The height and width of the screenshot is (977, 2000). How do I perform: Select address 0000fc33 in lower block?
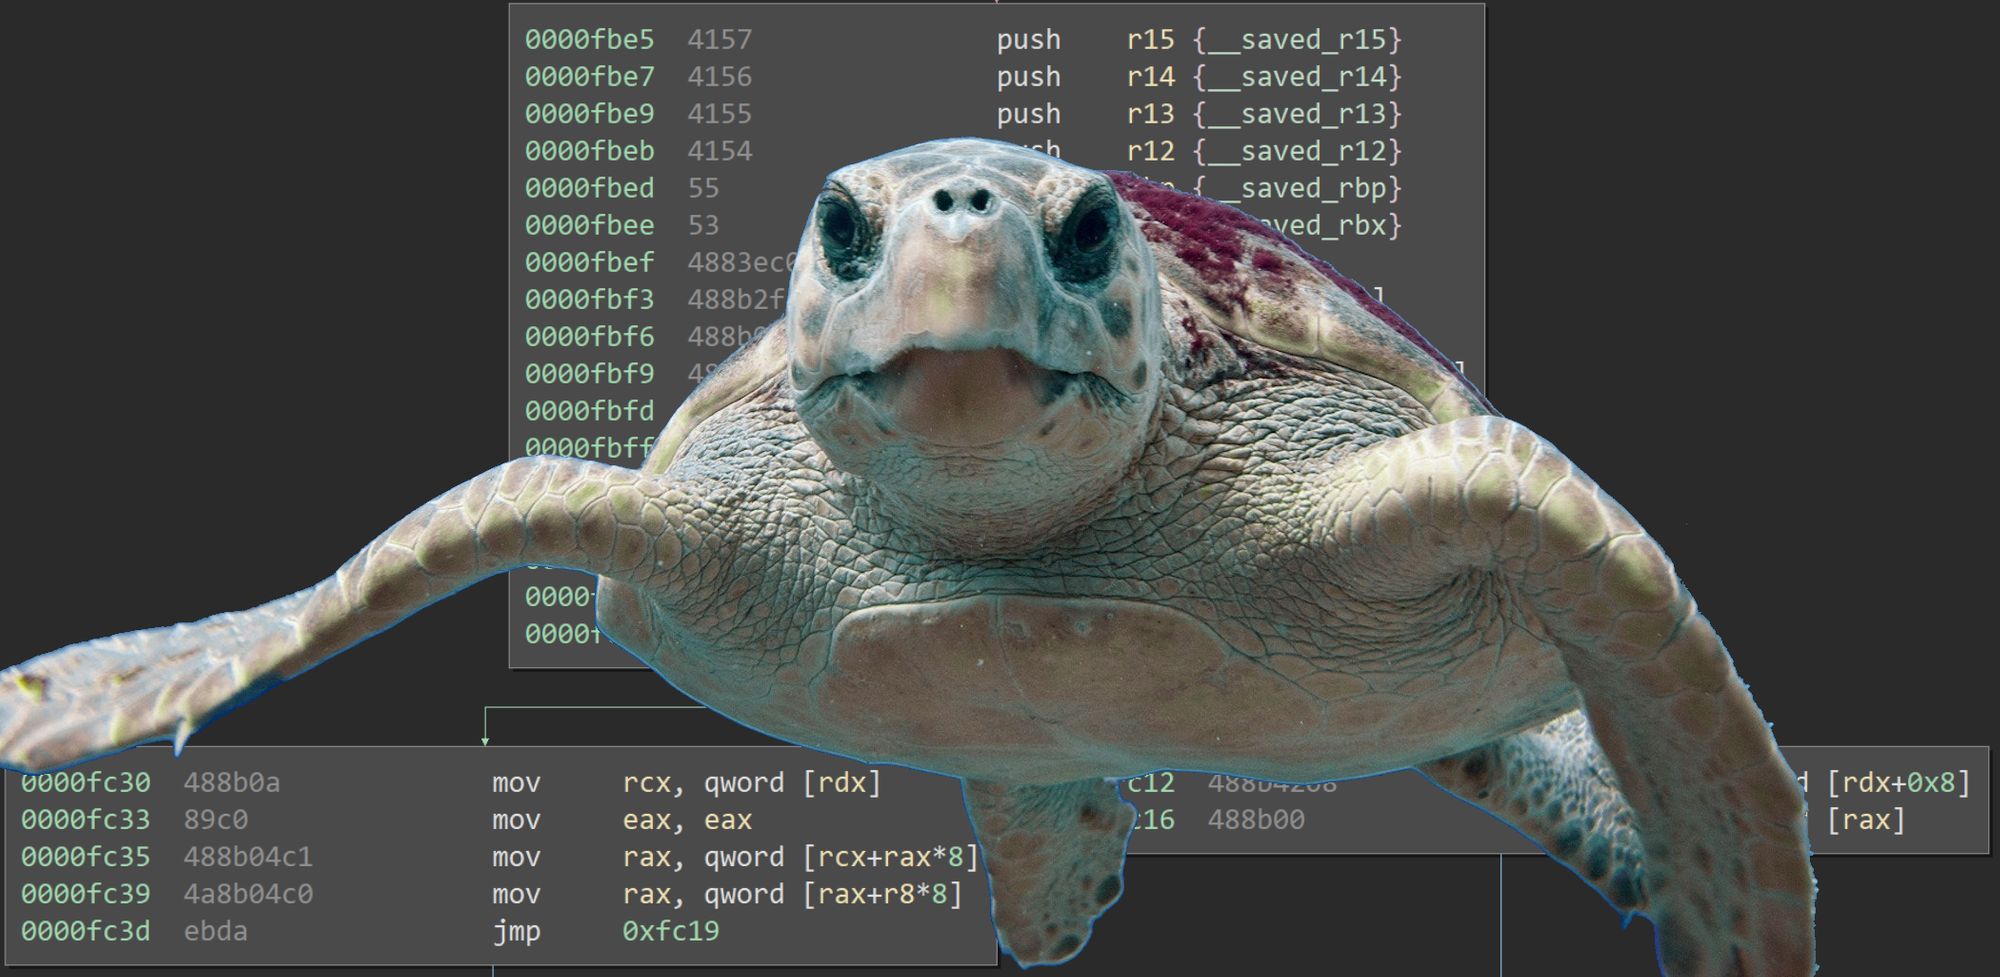[85, 820]
